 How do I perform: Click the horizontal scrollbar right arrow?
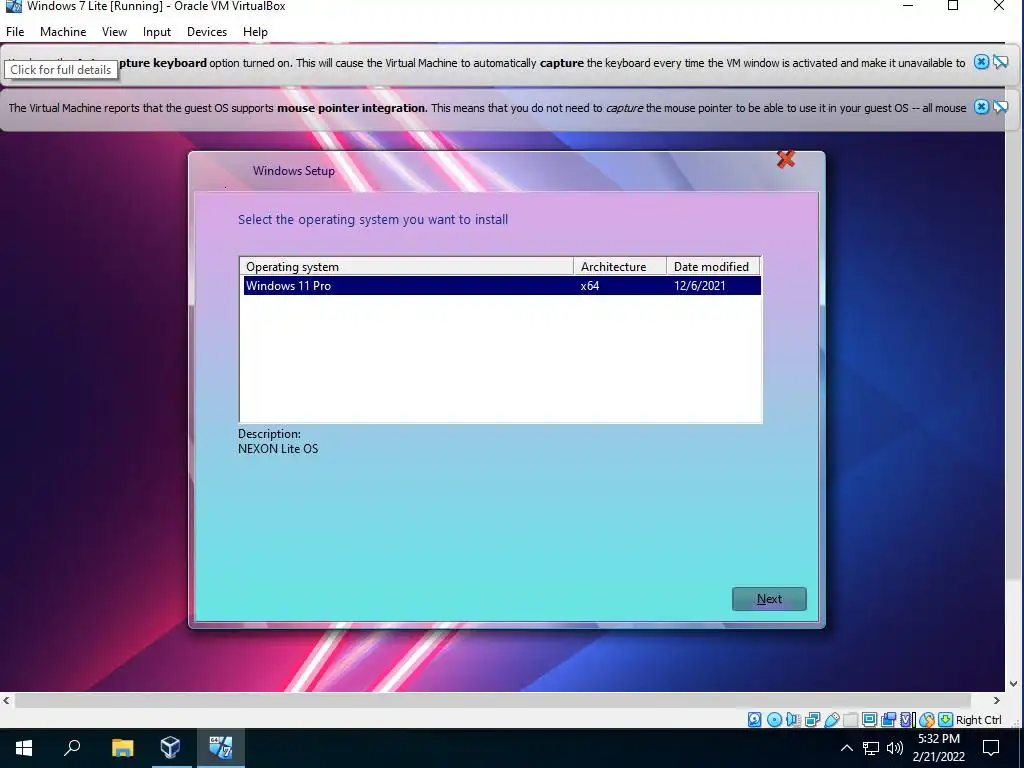(997, 700)
